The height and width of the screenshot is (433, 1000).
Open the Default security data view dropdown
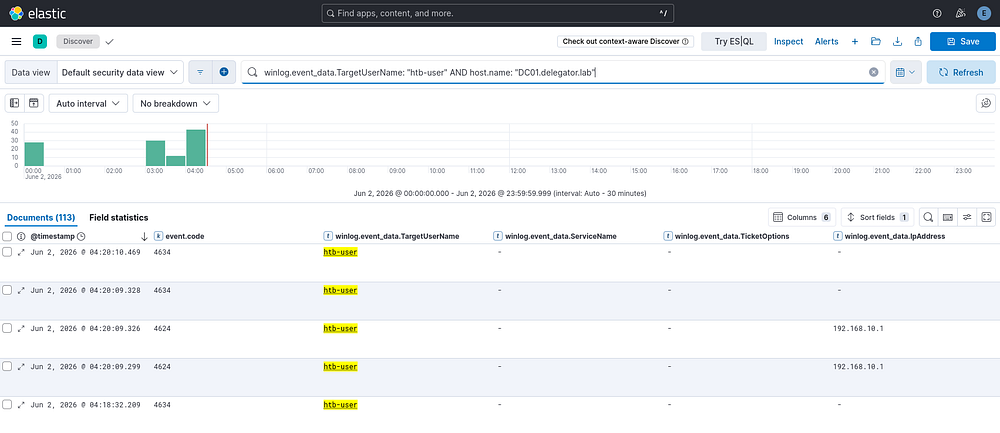121,73
